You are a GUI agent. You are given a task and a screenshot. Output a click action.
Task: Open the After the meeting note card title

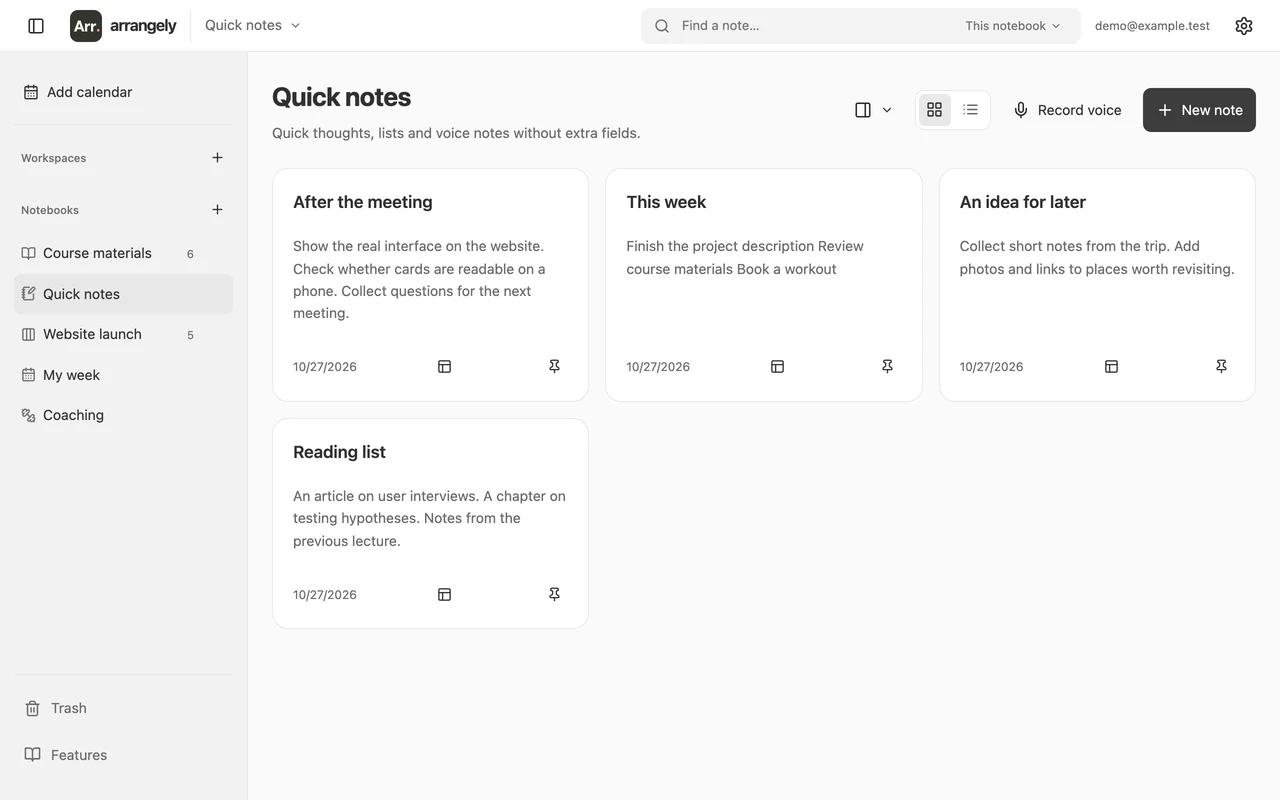(363, 202)
